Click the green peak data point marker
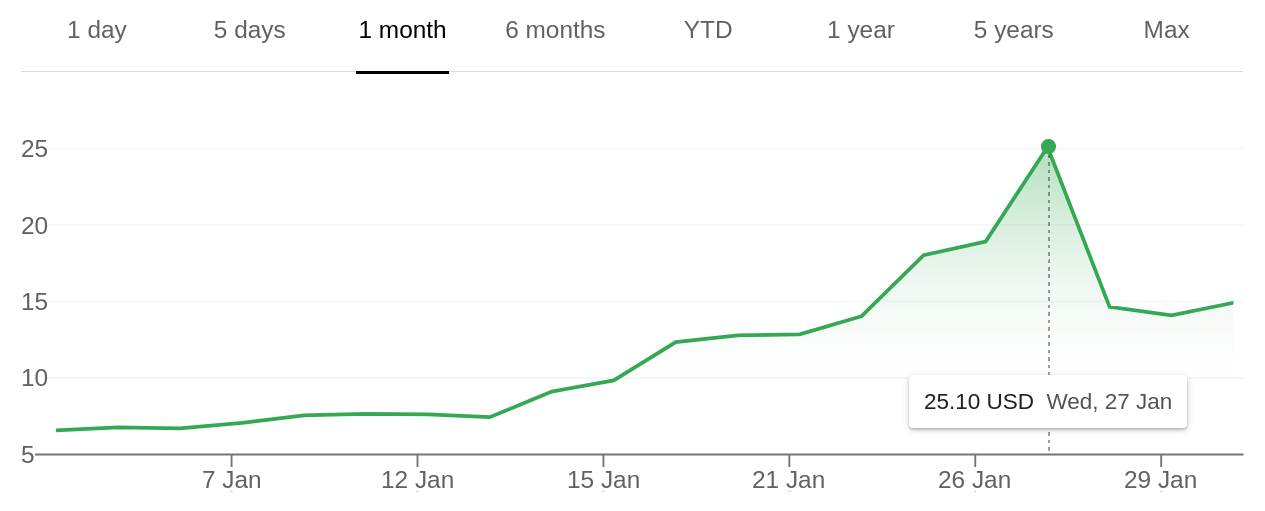The width and height of the screenshot is (1265, 511). (x=1048, y=147)
